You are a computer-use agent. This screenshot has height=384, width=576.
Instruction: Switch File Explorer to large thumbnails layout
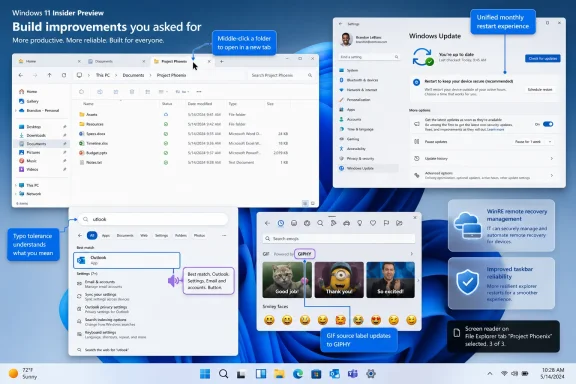pyautogui.click(x=313, y=203)
